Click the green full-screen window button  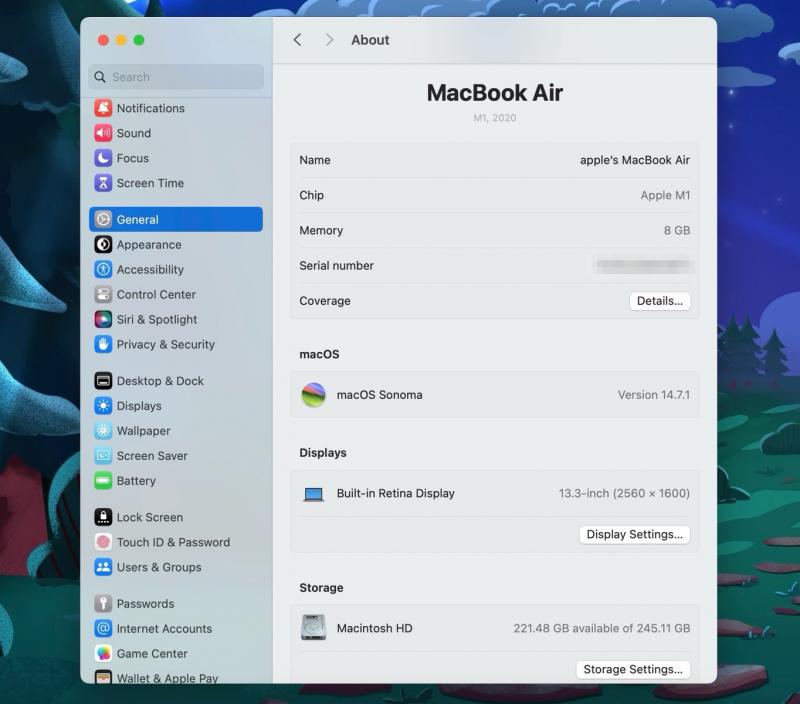pyautogui.click(x=139, y=40)
